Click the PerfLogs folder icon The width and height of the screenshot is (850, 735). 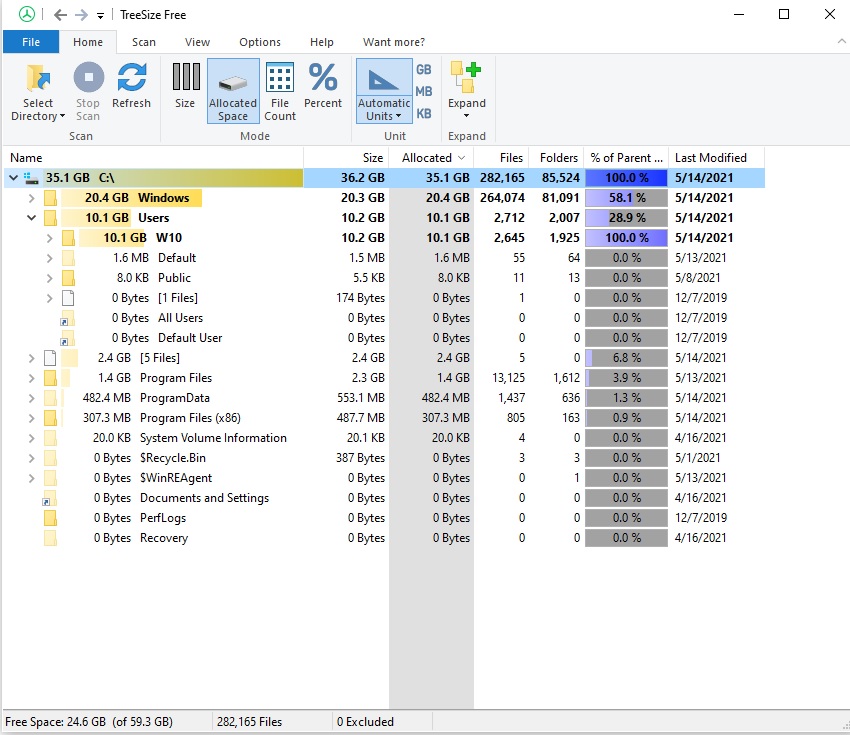(50, 518)
